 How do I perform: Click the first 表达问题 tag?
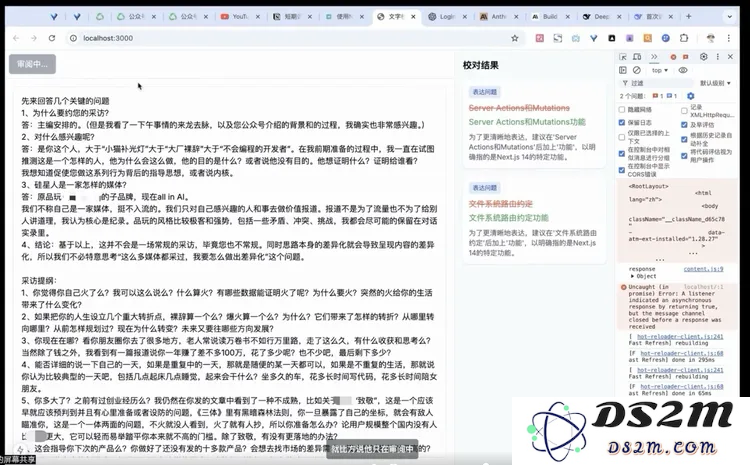pos(485,92)
